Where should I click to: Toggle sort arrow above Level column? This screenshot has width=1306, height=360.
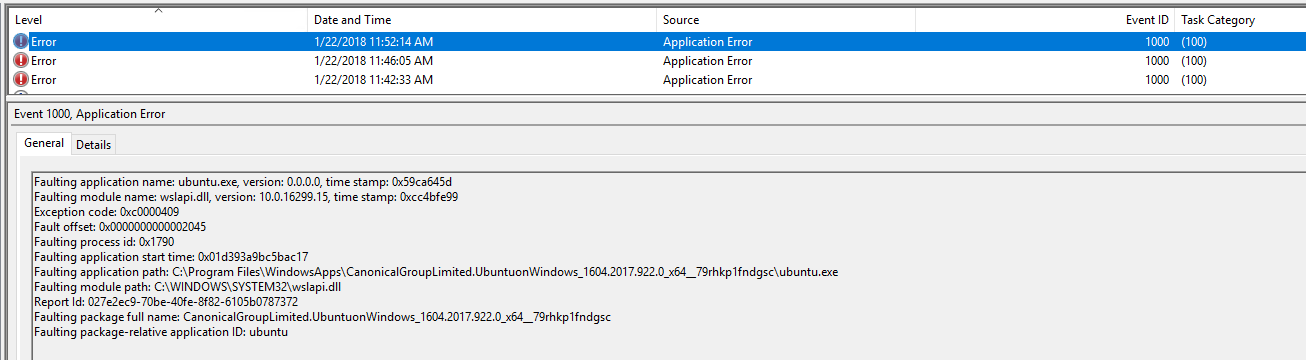click(x=158, y=11)
